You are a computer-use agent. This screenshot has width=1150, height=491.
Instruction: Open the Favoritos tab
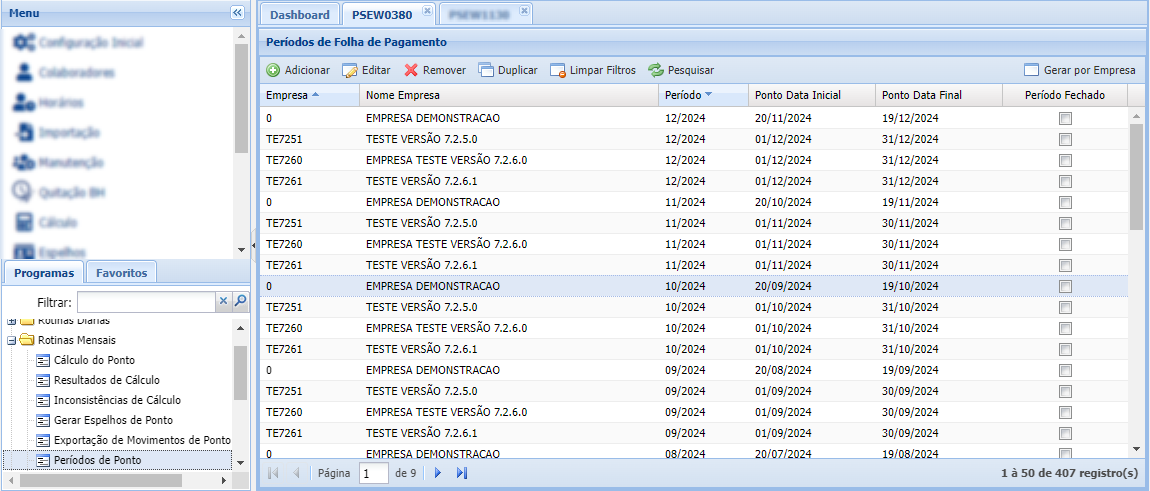(122, 273)
